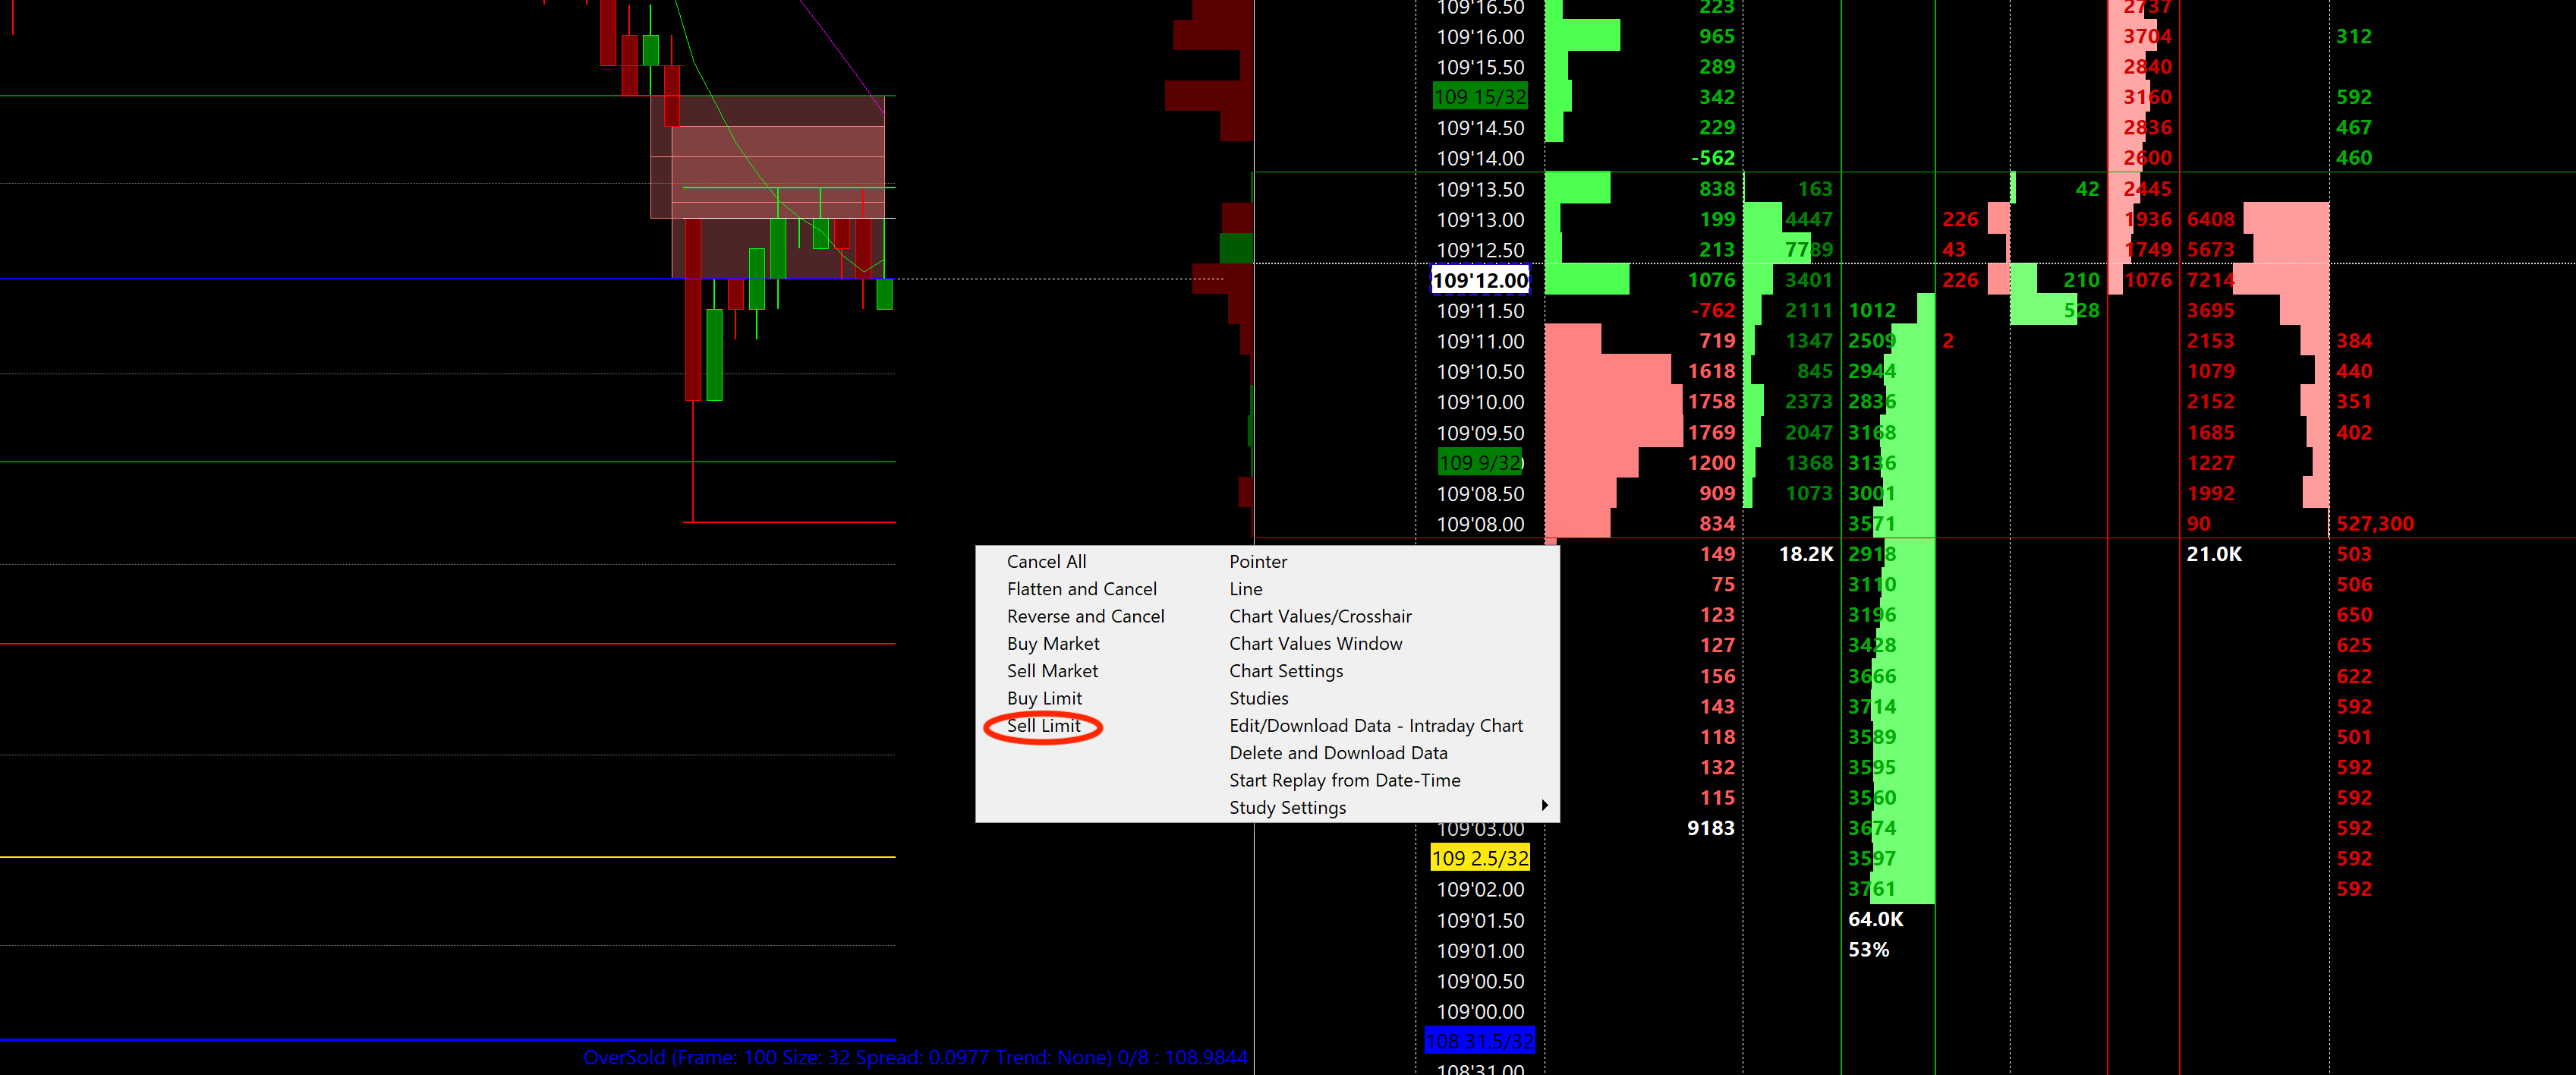Switch to Pointer tool in menu

click(1258, 562)
